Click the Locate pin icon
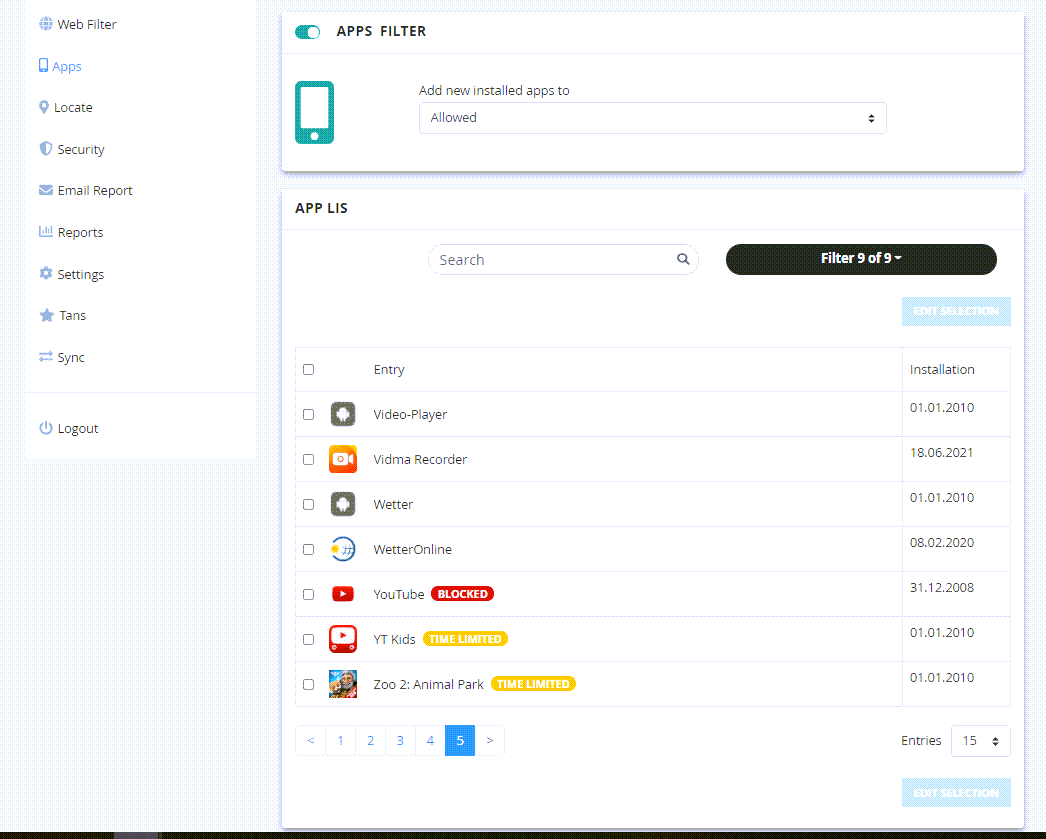Screen dimensions: 1046x839 pyautogui.click(x=44, y=107)
